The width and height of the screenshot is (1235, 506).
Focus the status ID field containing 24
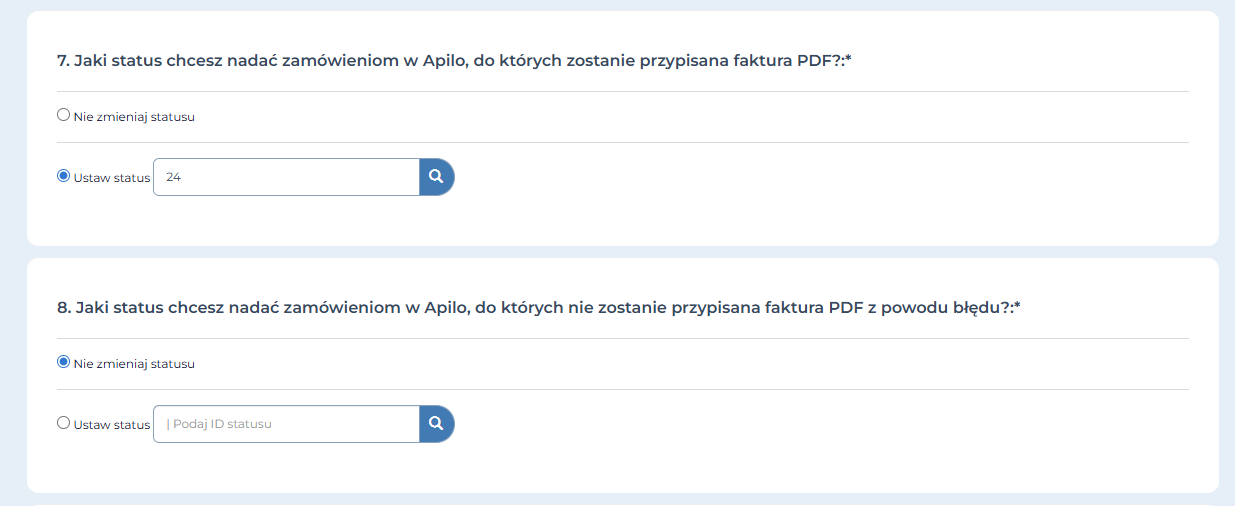286,177
